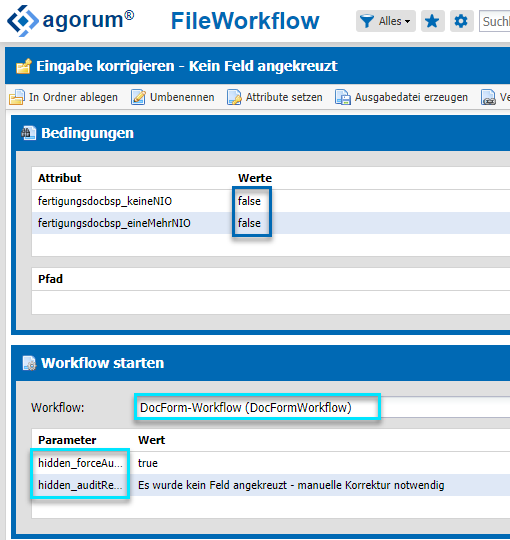Click the Workflow starten gear document icon
The height and width of the screenshot is (540, 510).
(x=29, y=363)
